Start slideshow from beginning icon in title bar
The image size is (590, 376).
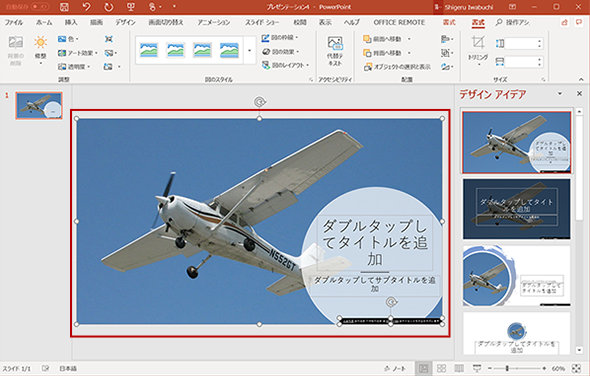(x=131, y=7)
